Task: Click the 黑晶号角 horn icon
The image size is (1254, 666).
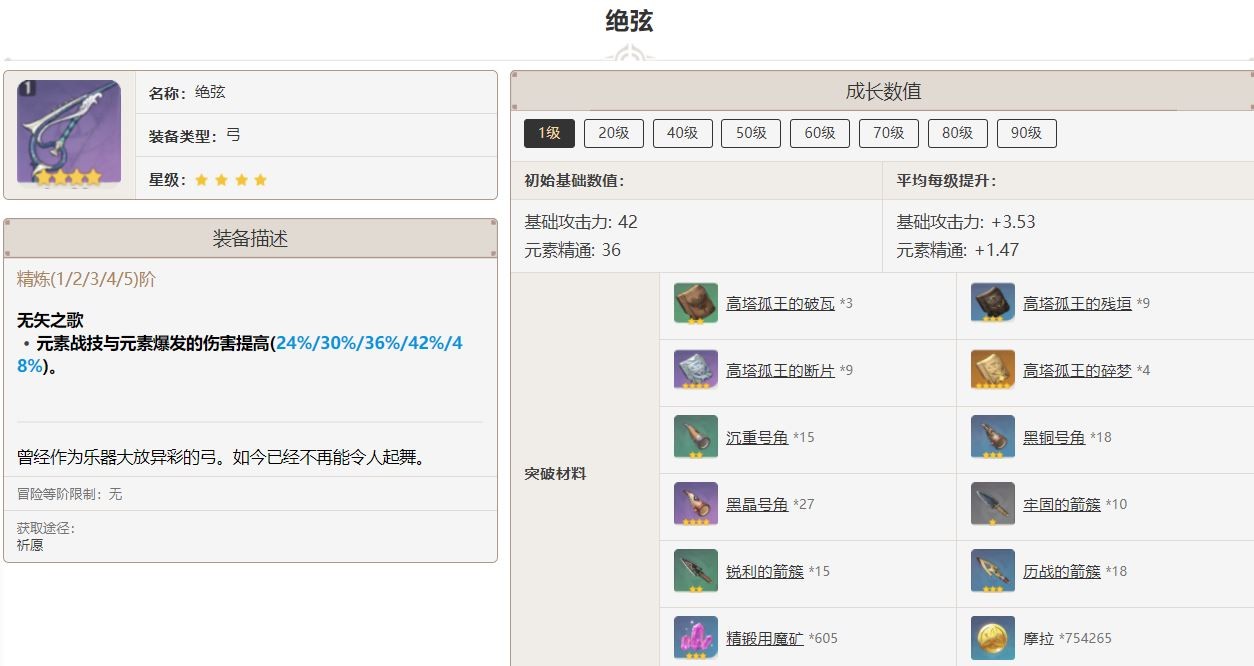Action: pos(696,504)
